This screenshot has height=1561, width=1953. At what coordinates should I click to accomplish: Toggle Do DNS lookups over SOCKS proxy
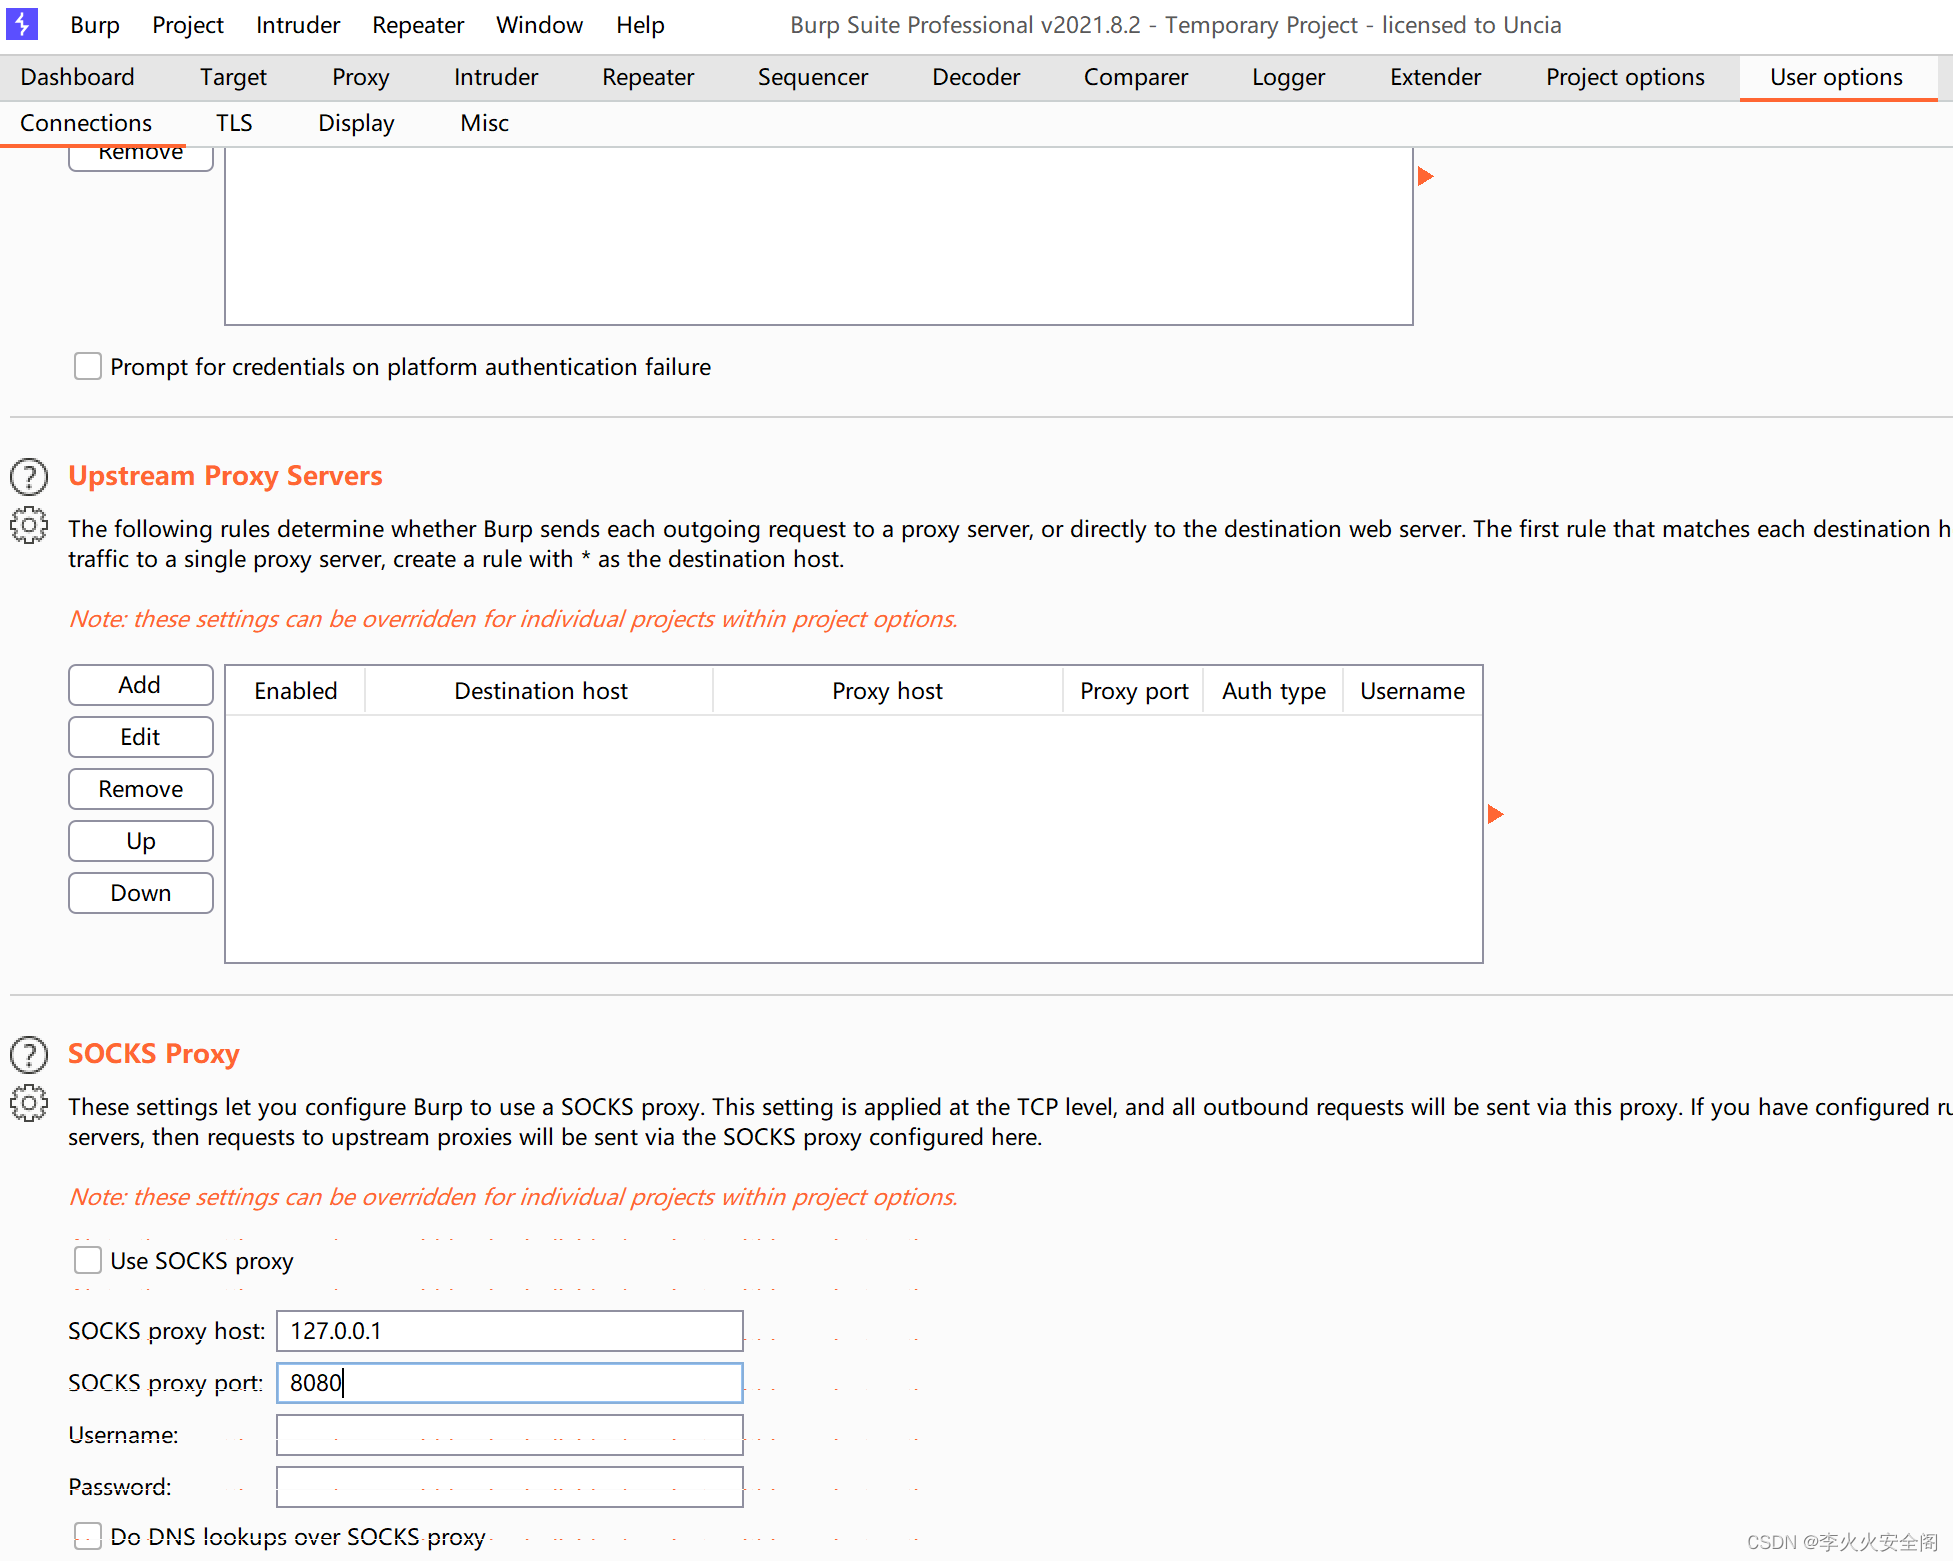tap(86, 1536)
